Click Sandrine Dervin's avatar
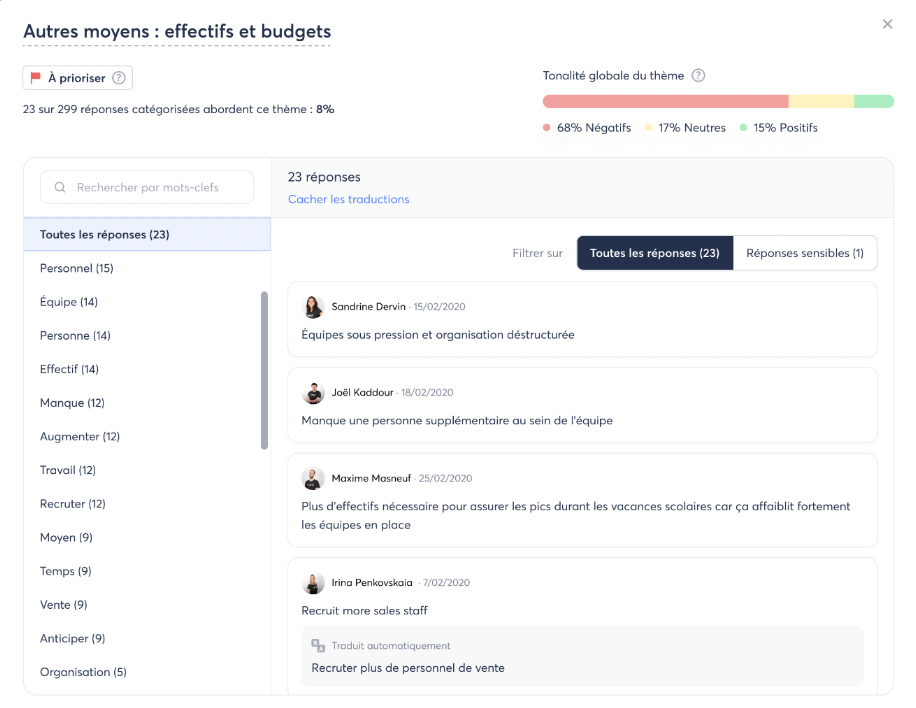This screenshot has height=708, width=916. click(x=313, y=307)
